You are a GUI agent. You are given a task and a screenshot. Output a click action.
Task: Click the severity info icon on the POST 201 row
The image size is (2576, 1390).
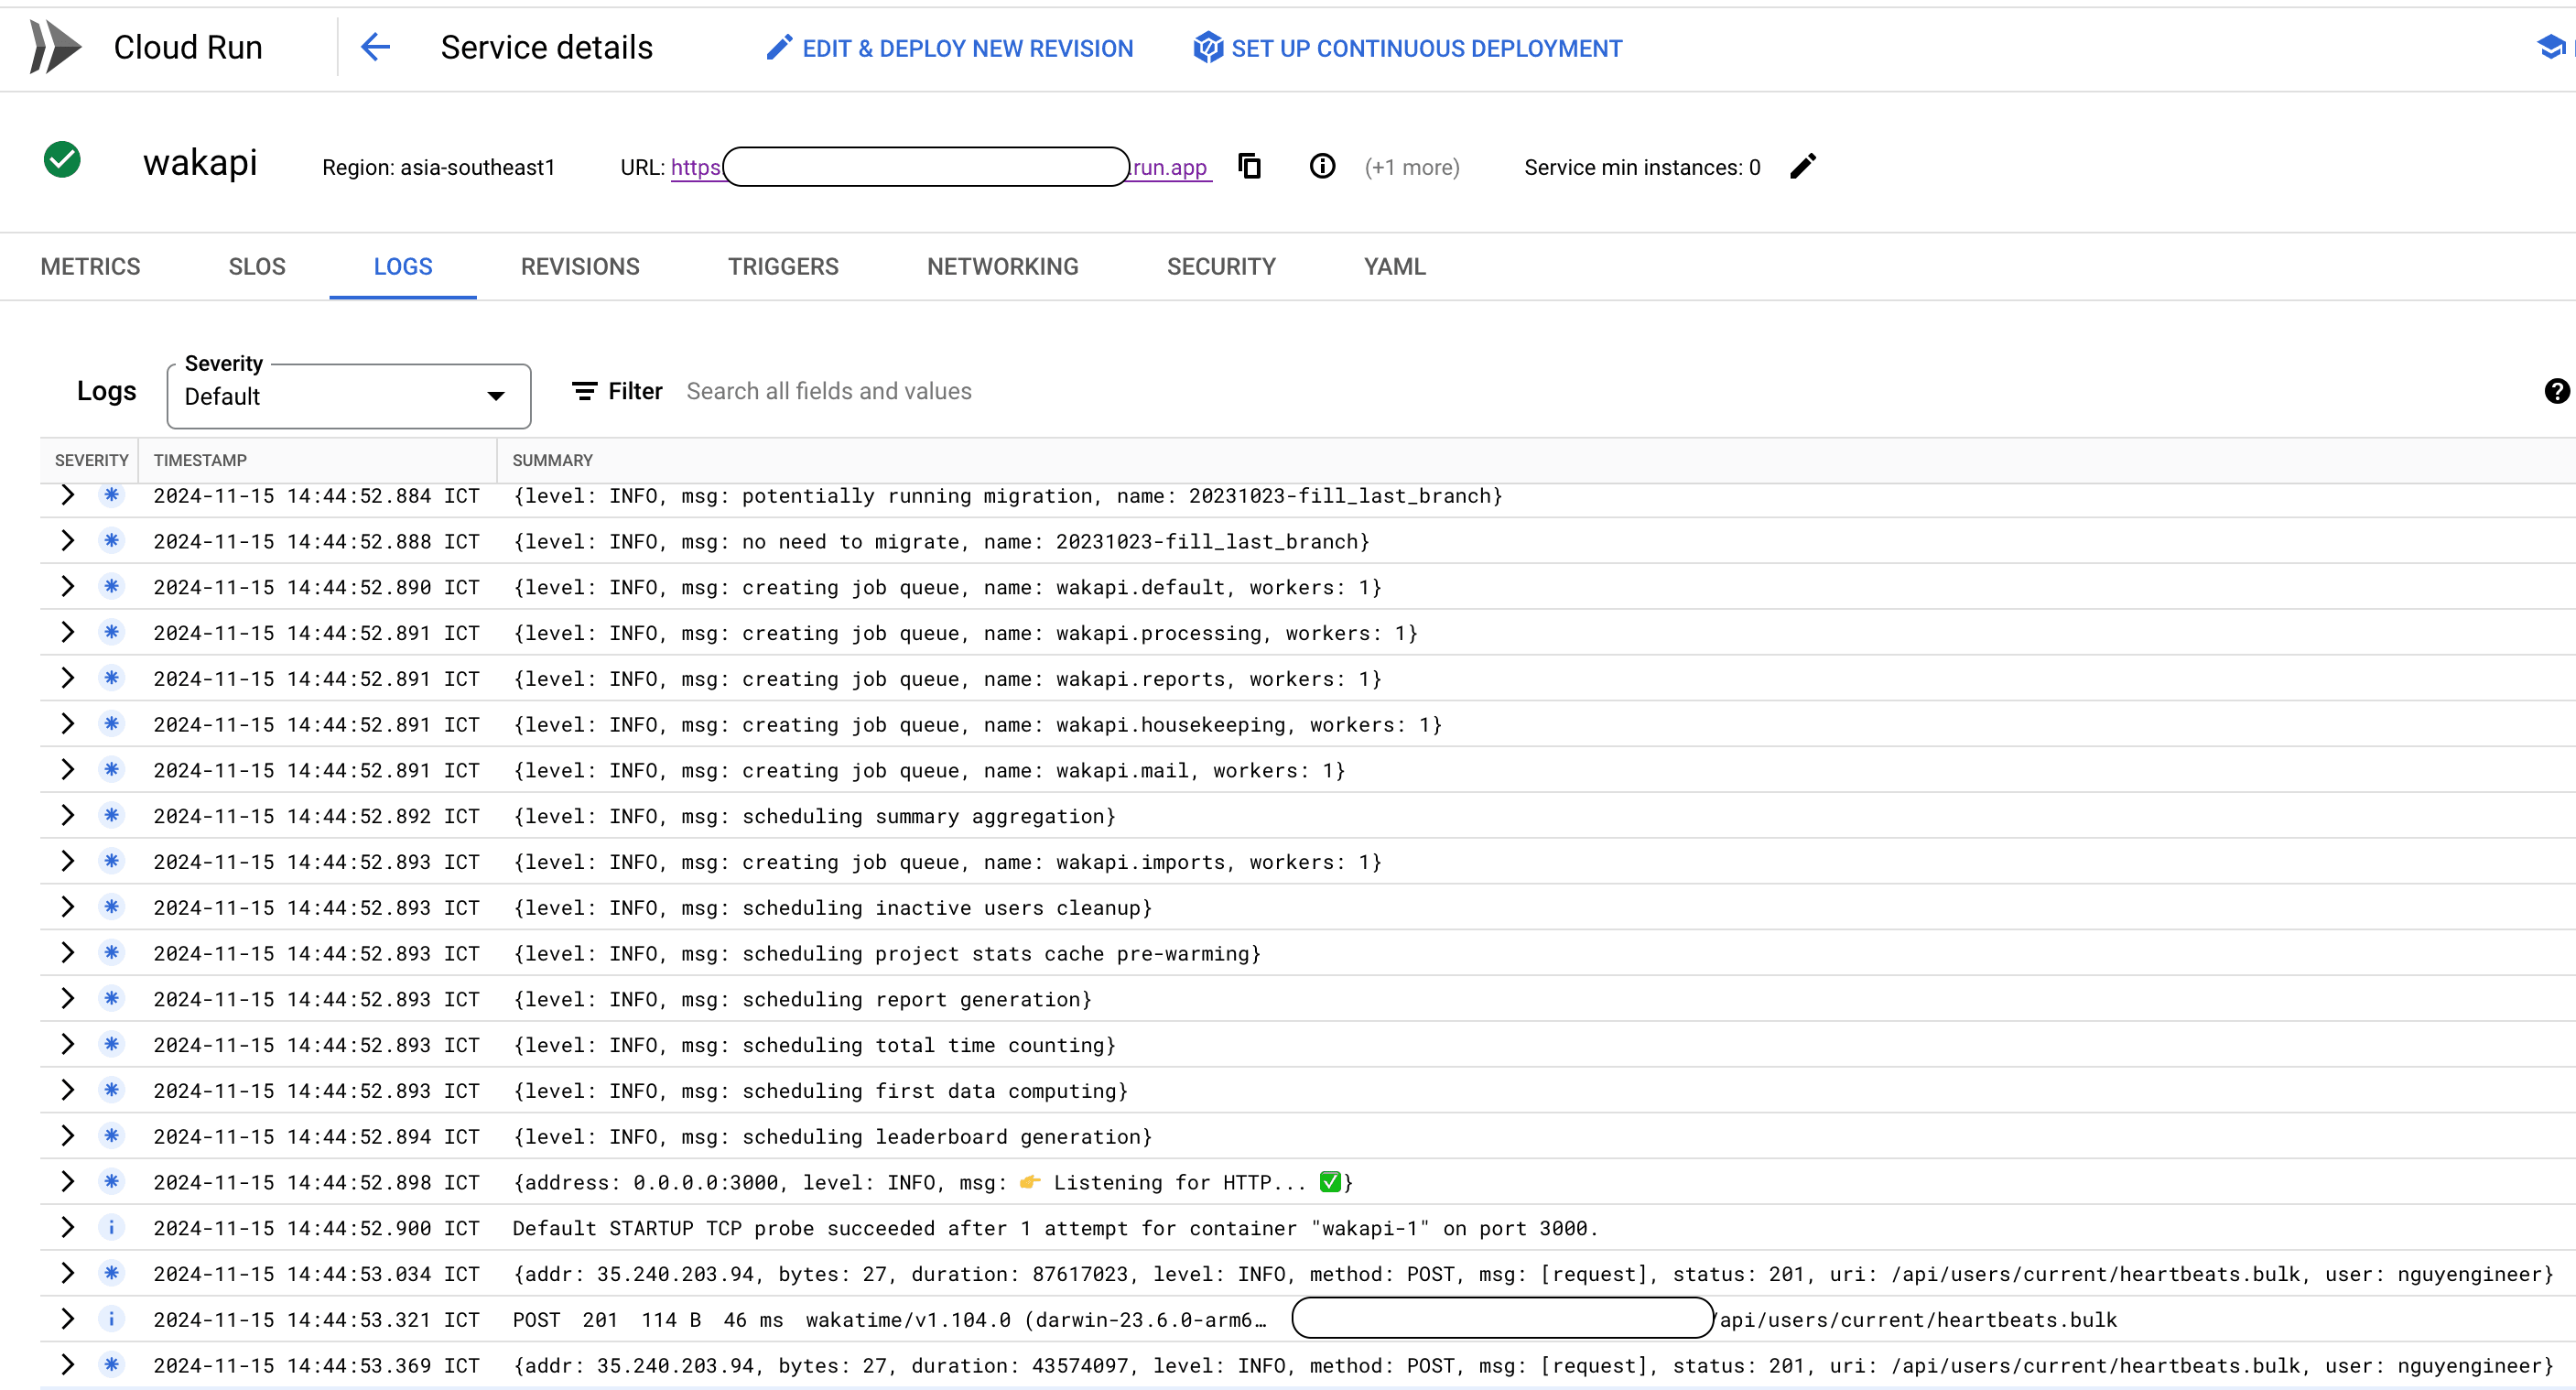(x=111, y=1319)
